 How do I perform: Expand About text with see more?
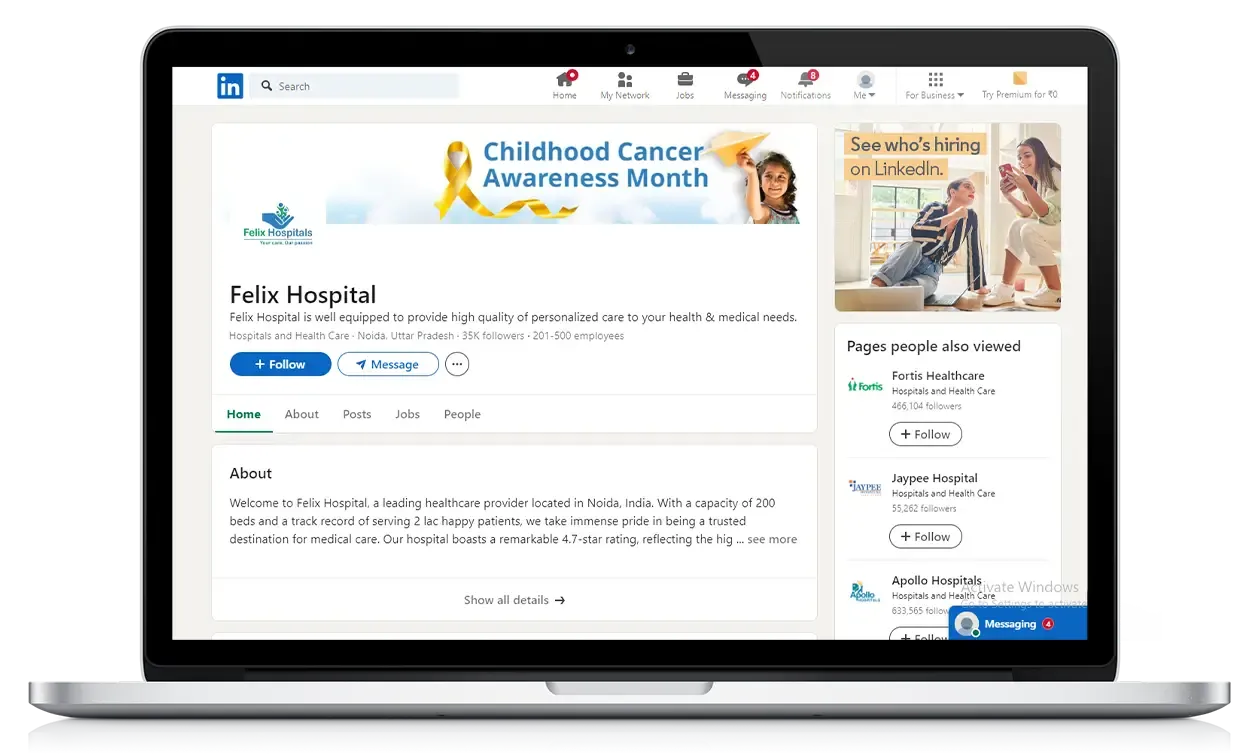point(771,540)
